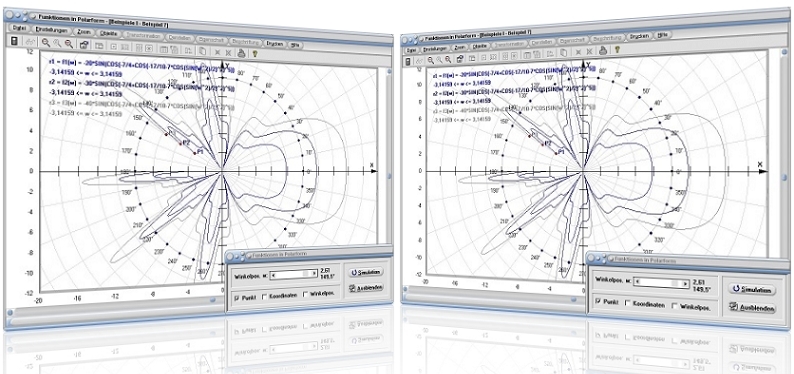The width and height of the screenshot is (794, 374).
Task: Click Simulation button in left panel
Action: 366,272
